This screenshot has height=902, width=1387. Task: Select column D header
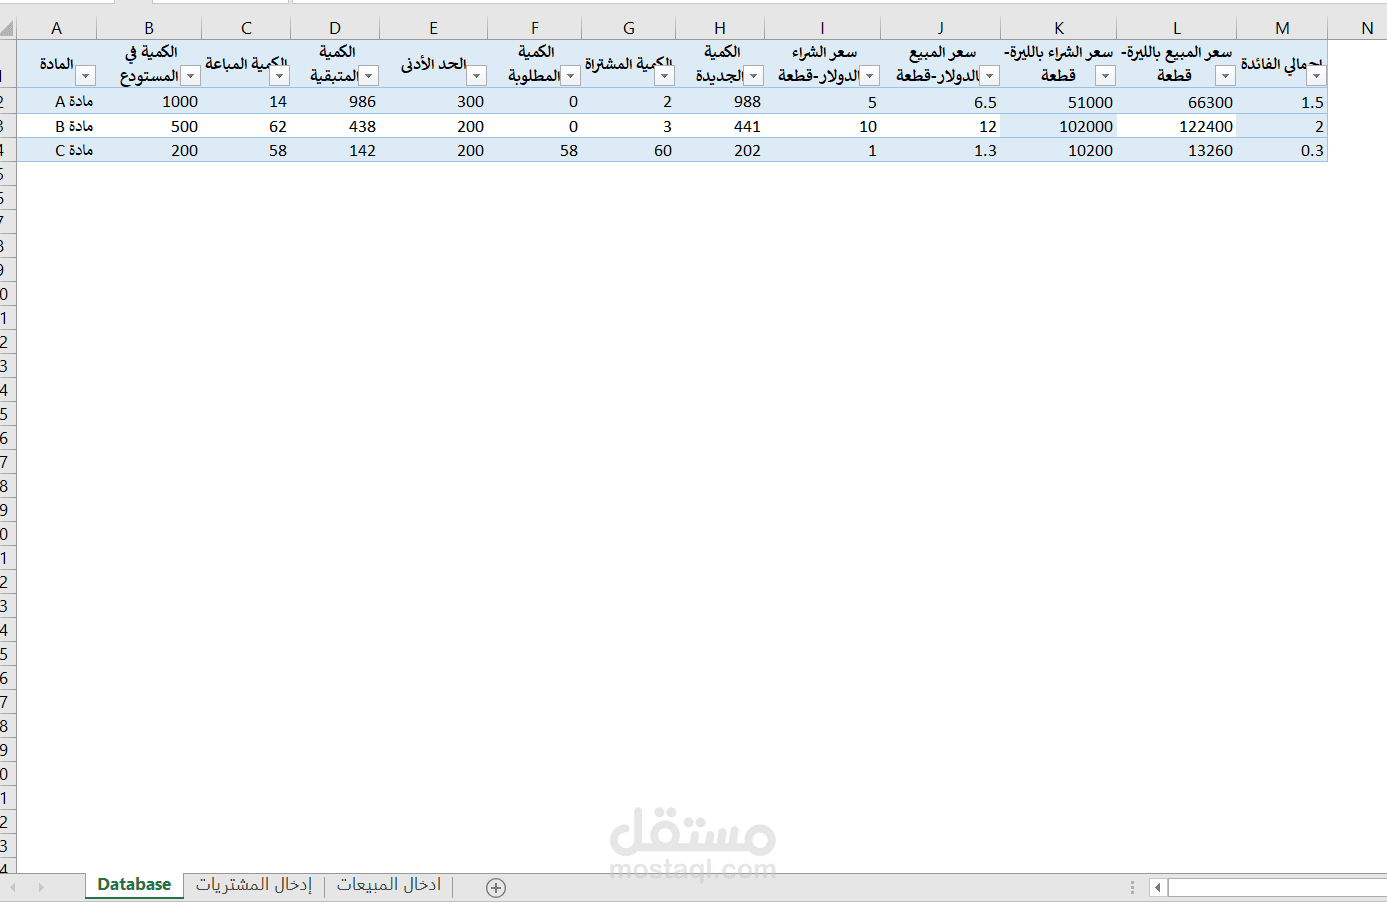[335, 28]
